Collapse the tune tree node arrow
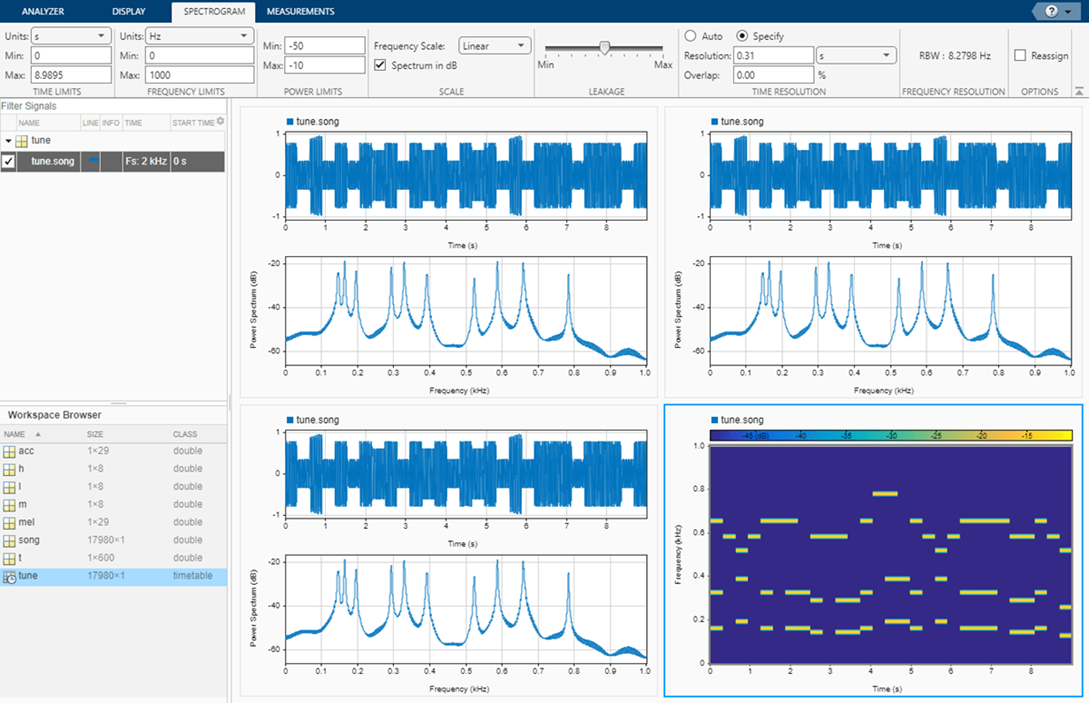Screen dimensions: 1089x703 (x=8, y=141)
